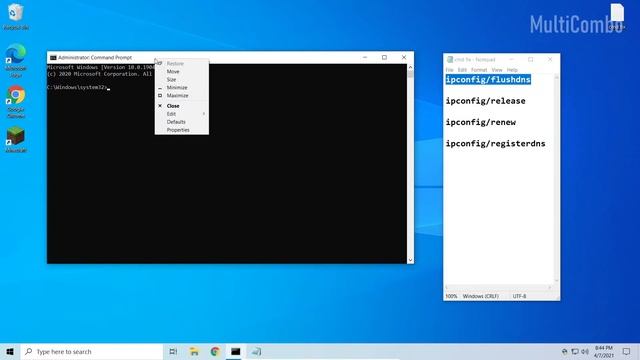Click the UTF-8 encoding in Notepad status bar
The width and height of the screenshot is (640, 360).
[519, 296]
